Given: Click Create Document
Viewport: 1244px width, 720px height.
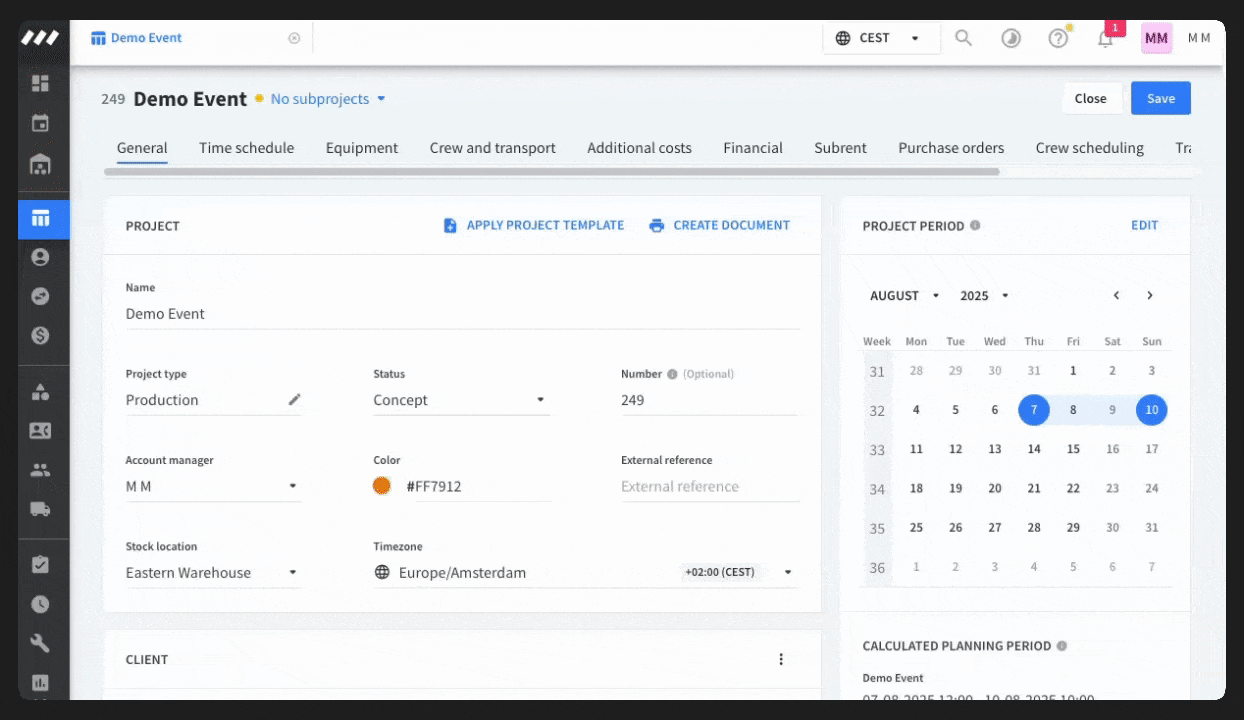Looking at the screenshot, I should (x=719, y=225).
